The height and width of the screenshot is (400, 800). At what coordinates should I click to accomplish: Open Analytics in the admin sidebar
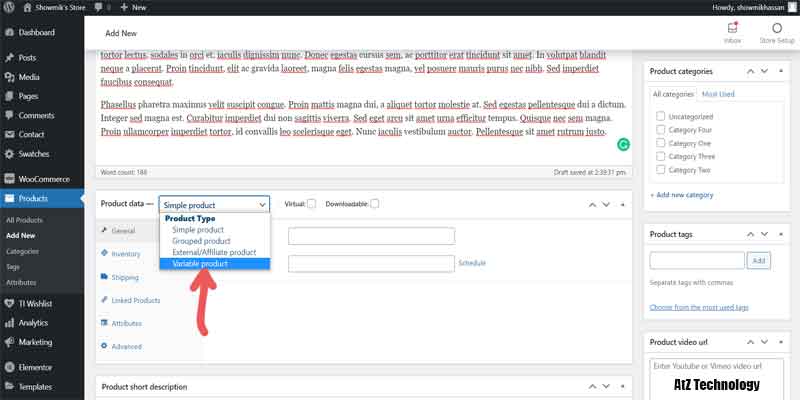point(34,323)
